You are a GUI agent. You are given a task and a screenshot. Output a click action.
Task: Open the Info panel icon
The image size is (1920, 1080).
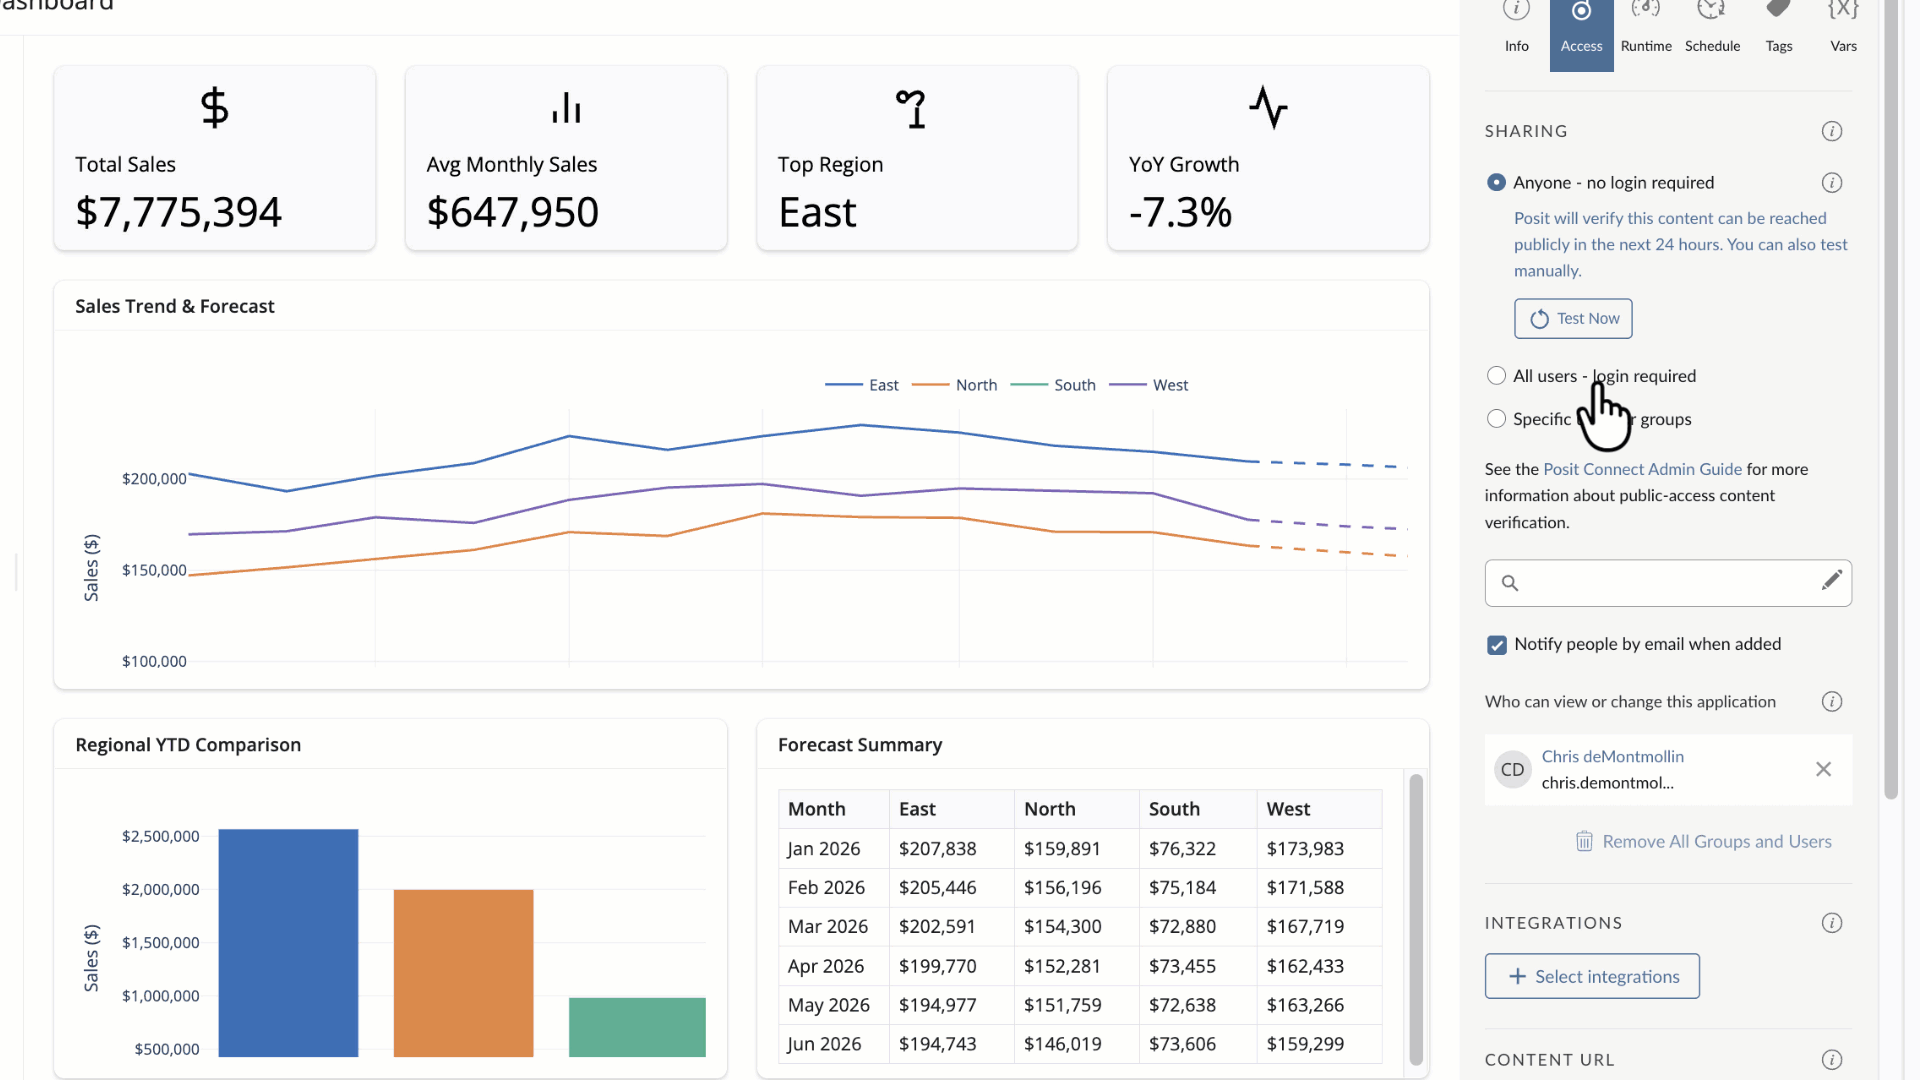tap(1516, 26)
